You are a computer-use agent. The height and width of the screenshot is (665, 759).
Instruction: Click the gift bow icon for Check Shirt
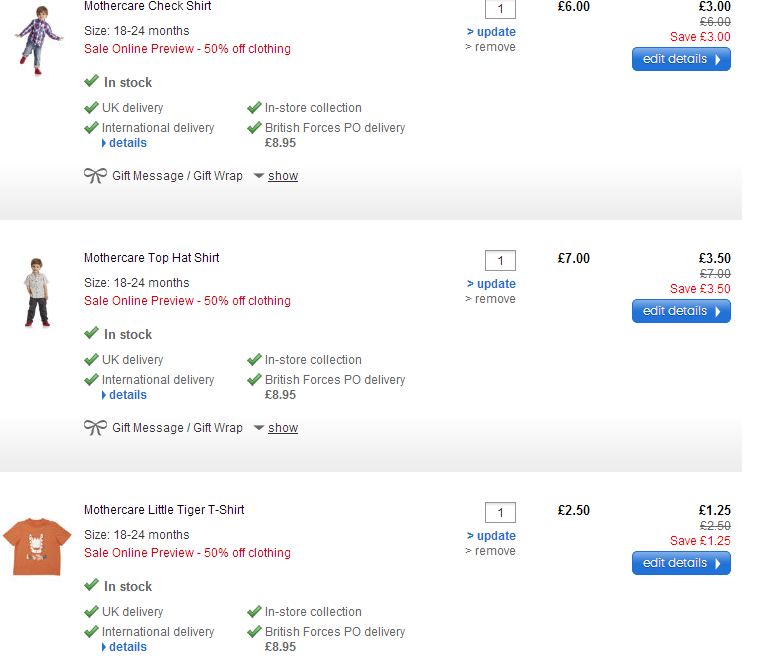pos(95,176)
